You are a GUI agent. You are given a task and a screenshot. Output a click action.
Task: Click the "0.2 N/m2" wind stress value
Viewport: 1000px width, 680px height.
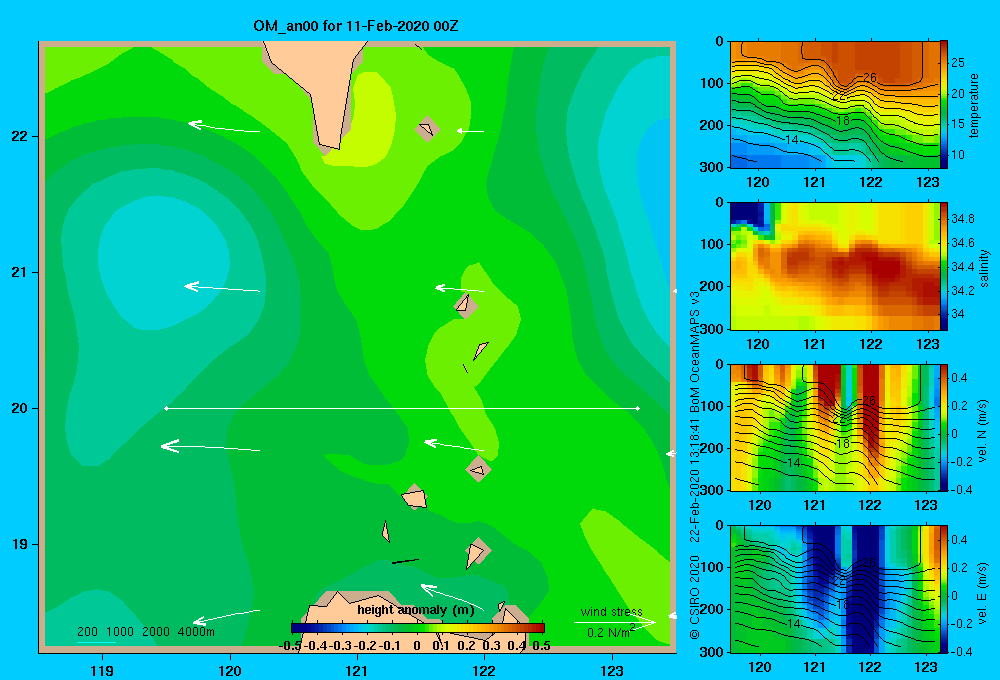(x=611, y=632)
